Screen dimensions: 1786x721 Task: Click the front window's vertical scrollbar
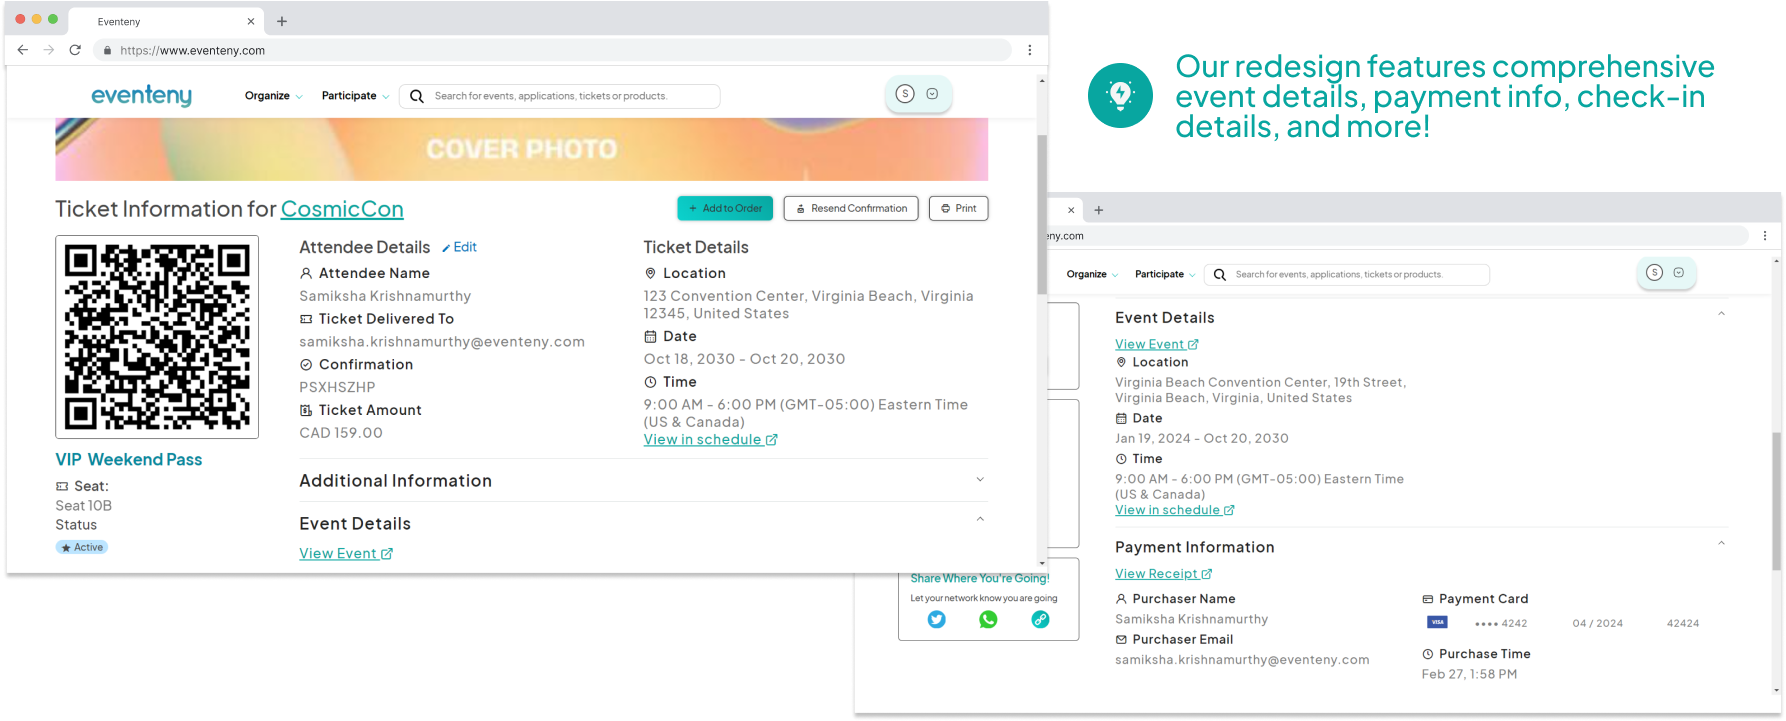coord(1042,215)
